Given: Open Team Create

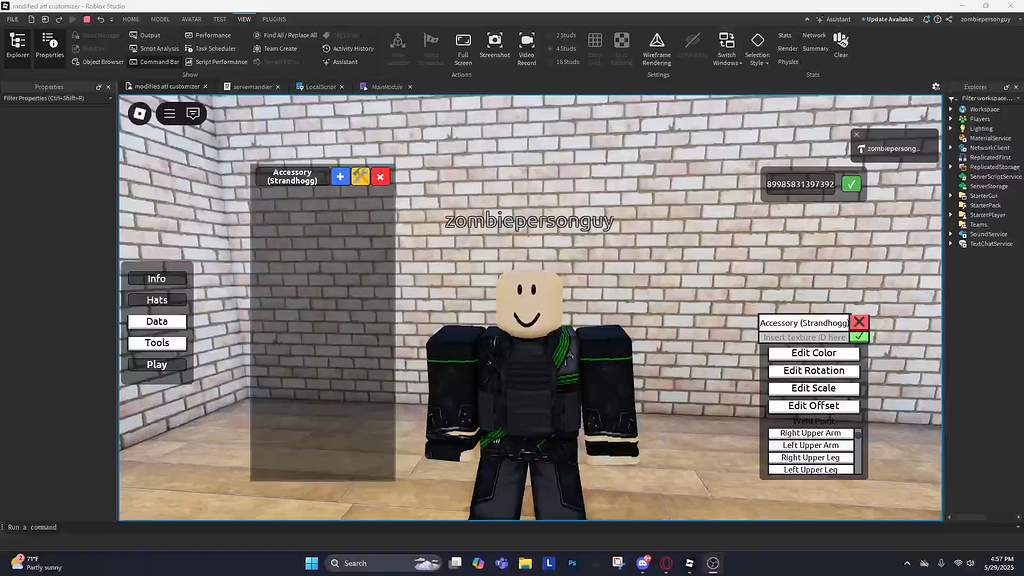Looking at the screenshot, I should click(276, 48).
